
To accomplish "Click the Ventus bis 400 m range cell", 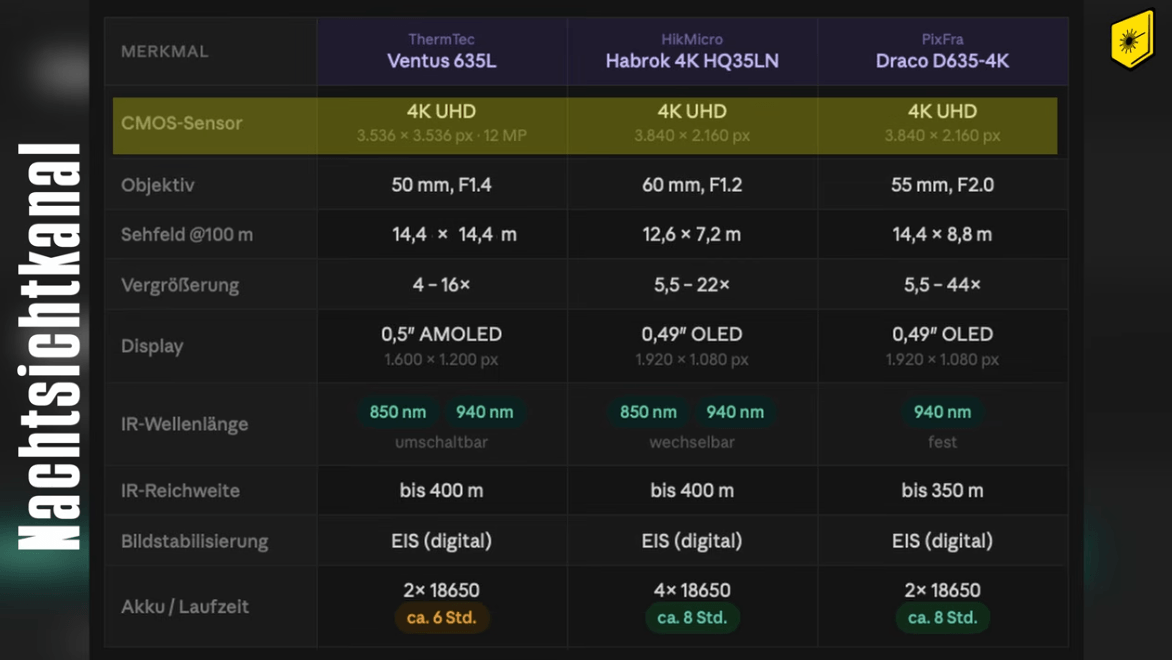I will click(441, 490).
